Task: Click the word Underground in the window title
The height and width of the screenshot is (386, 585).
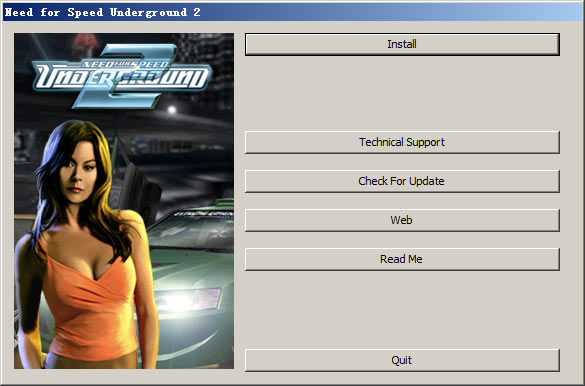Action: (x=148, y=12)
